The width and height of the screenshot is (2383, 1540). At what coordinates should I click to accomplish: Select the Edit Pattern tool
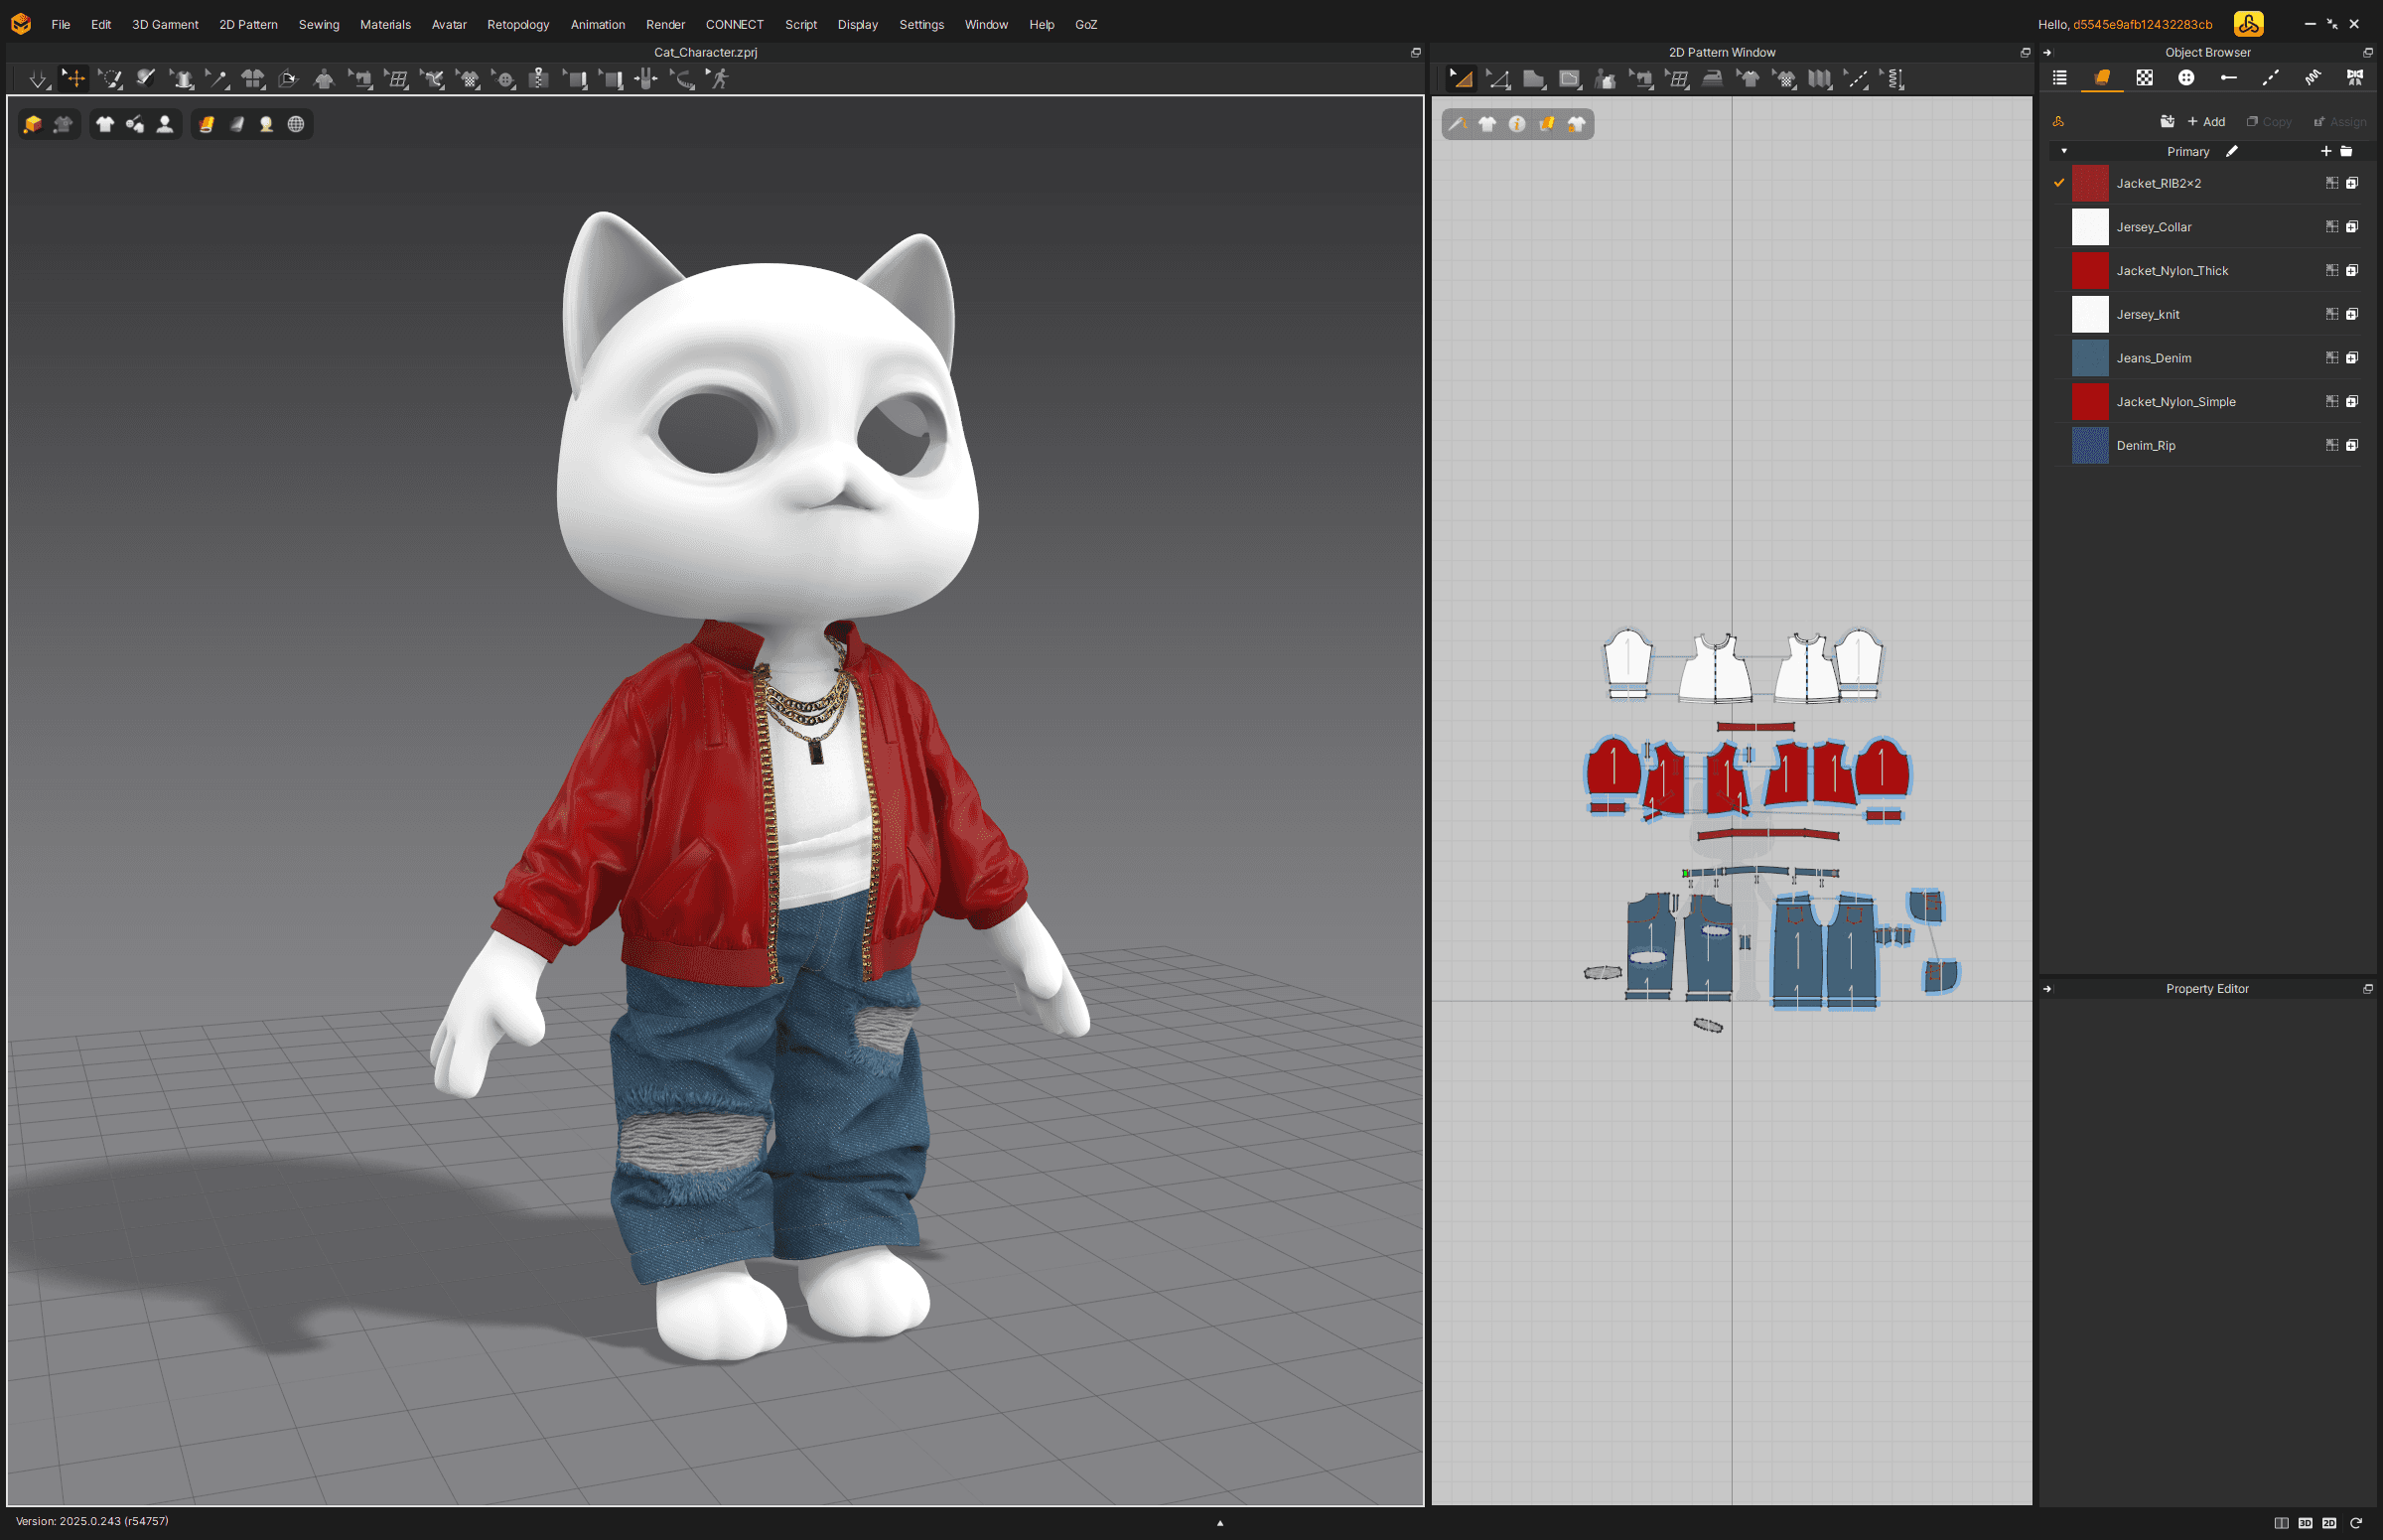click(x=1461, y=79)
